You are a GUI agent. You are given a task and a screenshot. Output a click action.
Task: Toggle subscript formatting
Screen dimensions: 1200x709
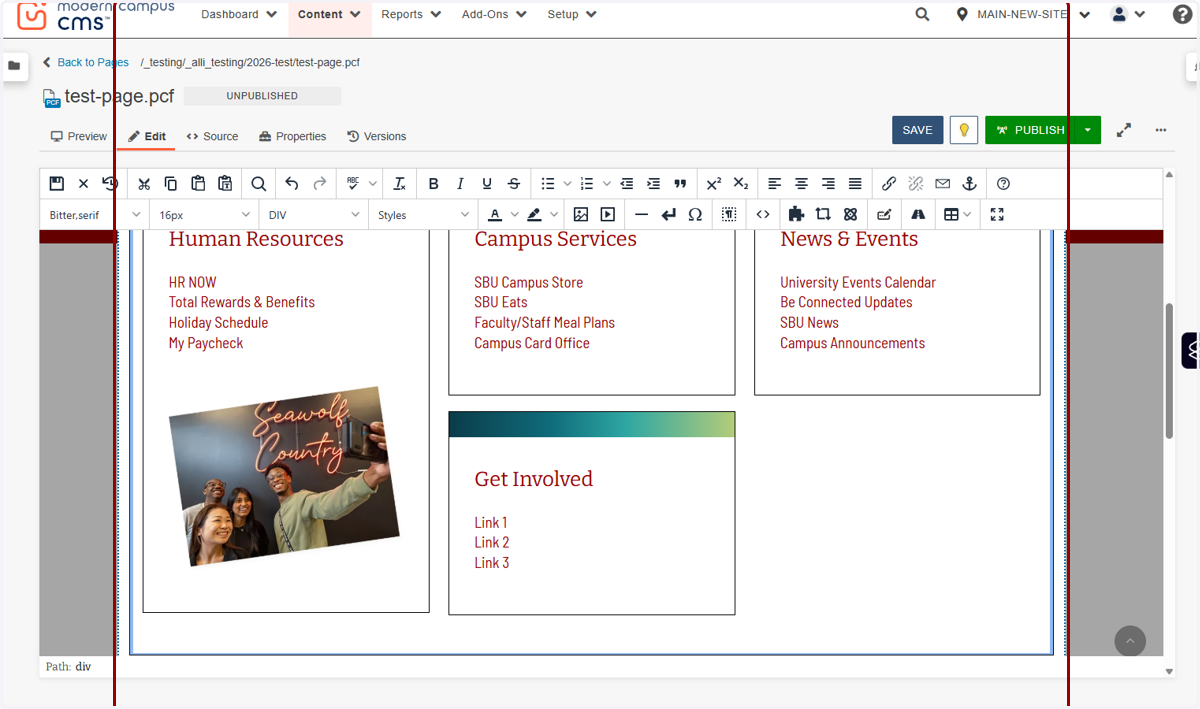click(x=741, y=184)
